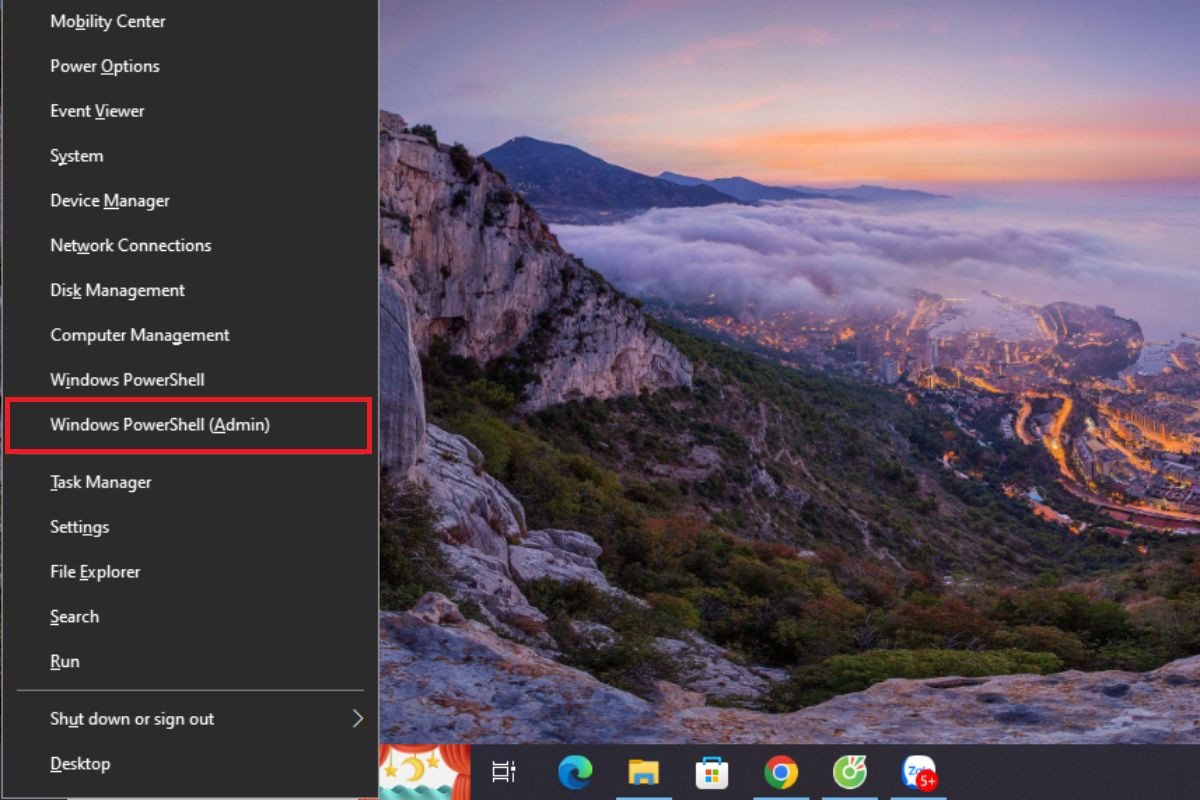Launch Windows PowerShell (Admin)
Image resolution: width=1200 pixels, height=800 pixels.
click(x=190, y=425)
